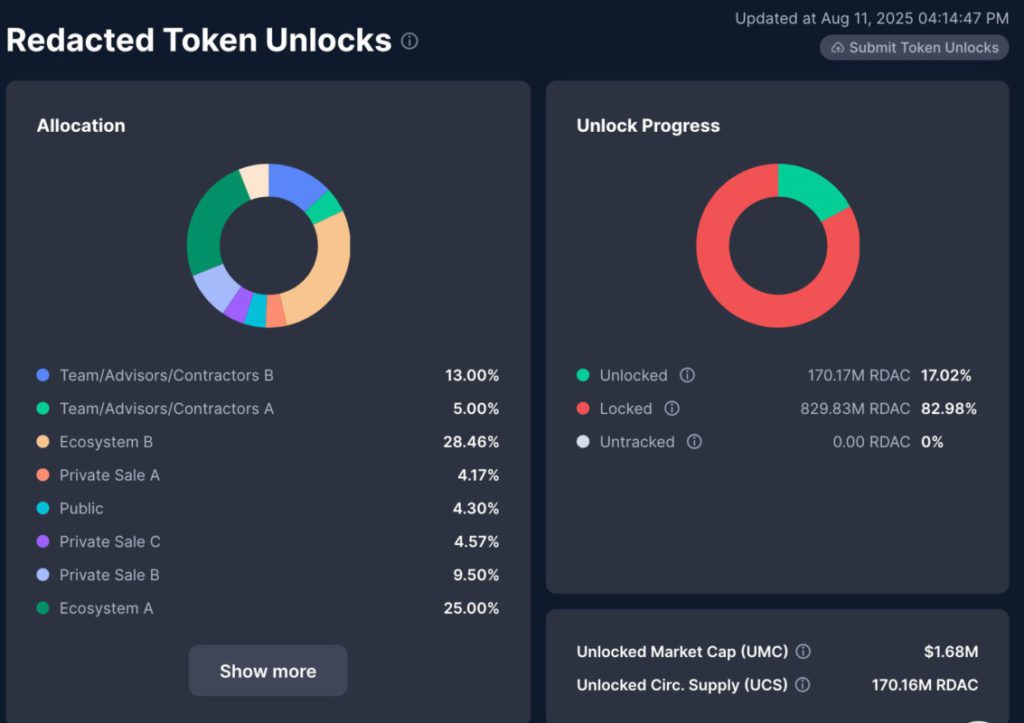Click Ecosystem A dark green color dot

click(x=43, y=608)
